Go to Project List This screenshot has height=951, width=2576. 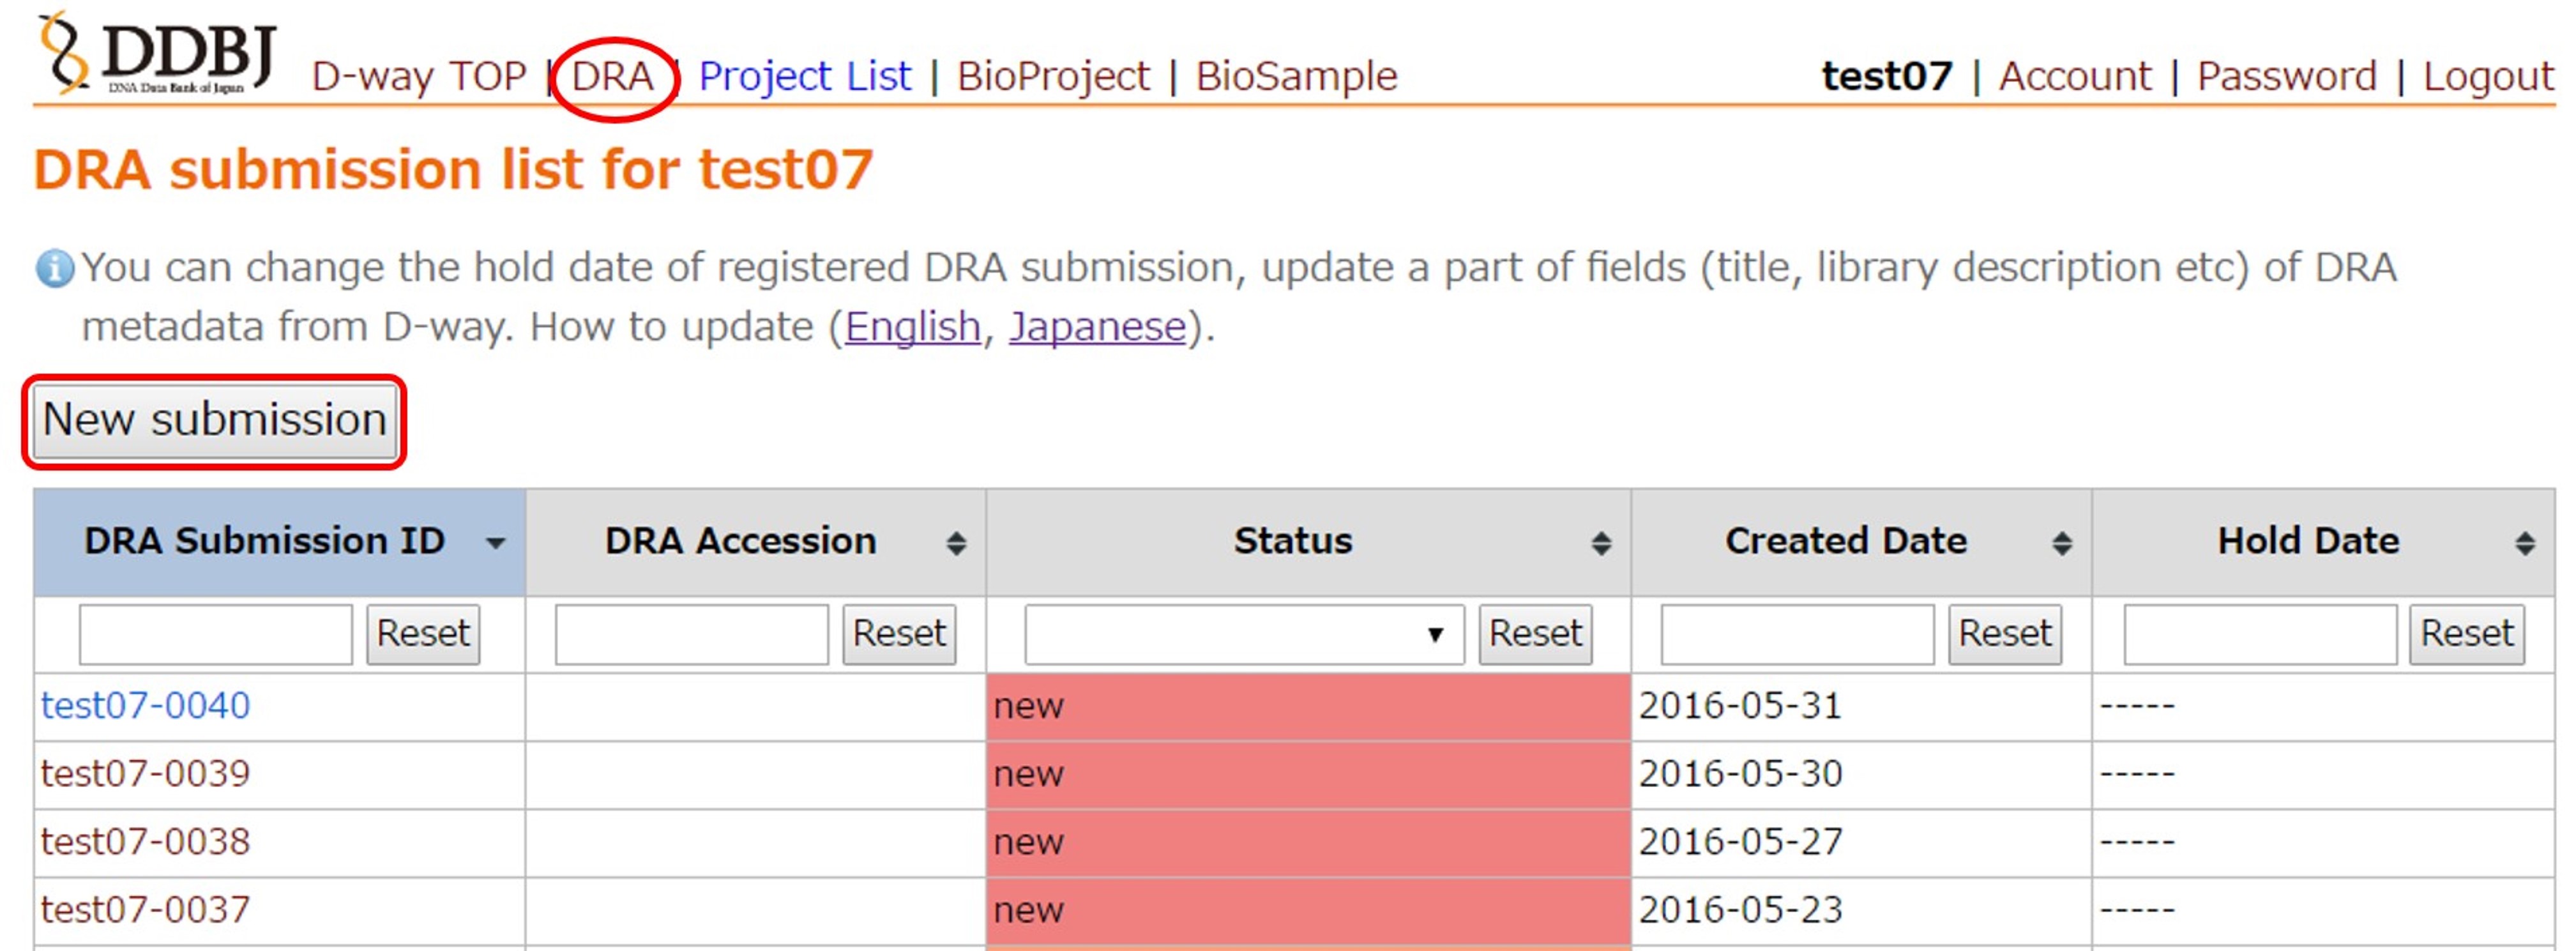[x=805, y=77]
